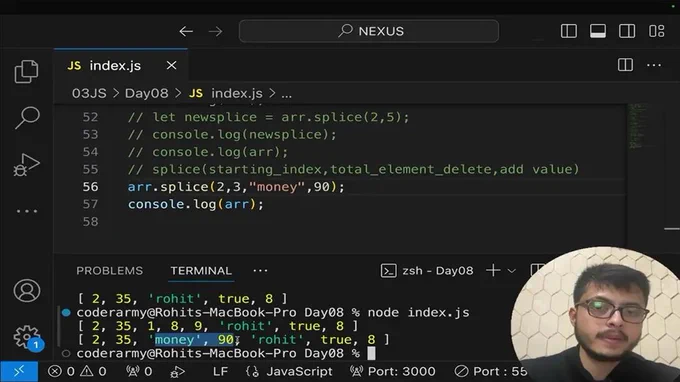The image size is (680, 382).
Task: Click the arr.splice code on line 56
Action: [x=236, y=187]
